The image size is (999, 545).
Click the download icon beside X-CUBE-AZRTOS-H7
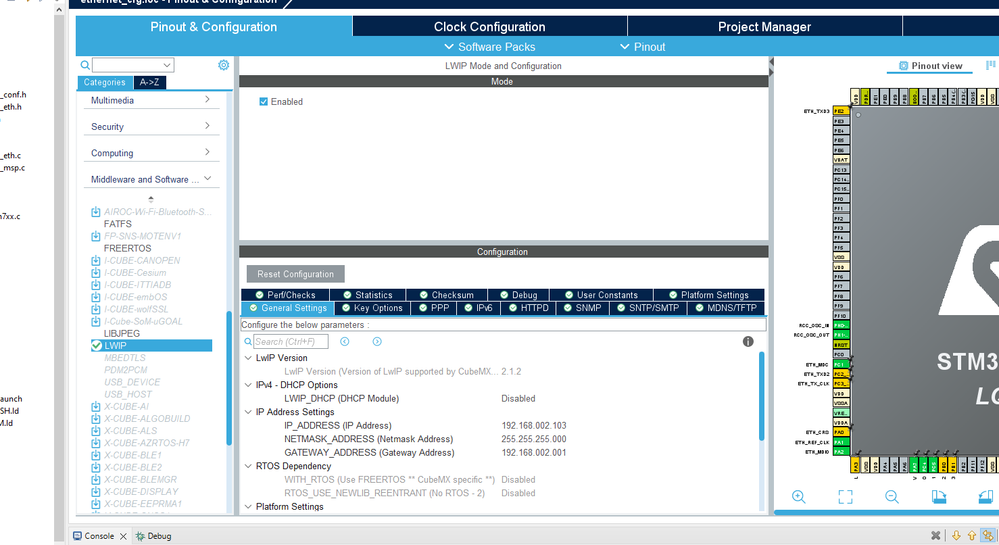click(x=96, y=443)
